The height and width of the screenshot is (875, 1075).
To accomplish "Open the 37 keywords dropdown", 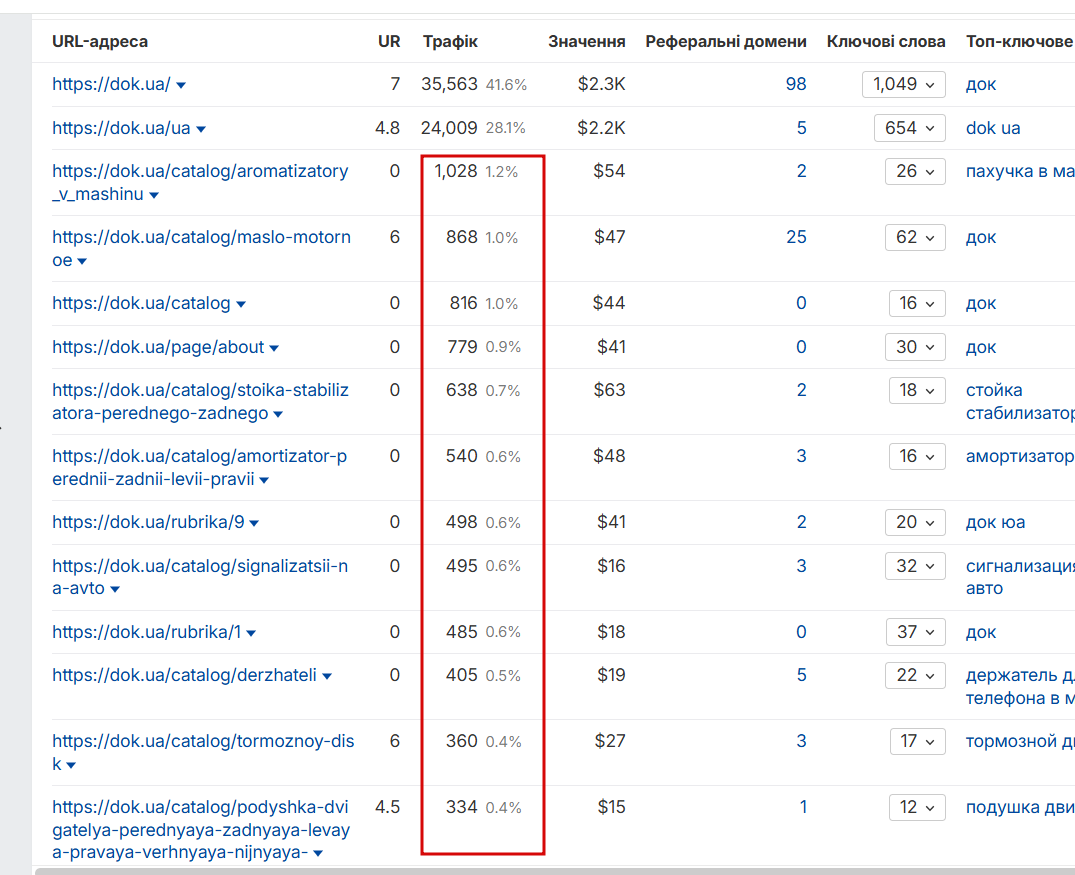I will pyautogui.click(x=915, y=632).
